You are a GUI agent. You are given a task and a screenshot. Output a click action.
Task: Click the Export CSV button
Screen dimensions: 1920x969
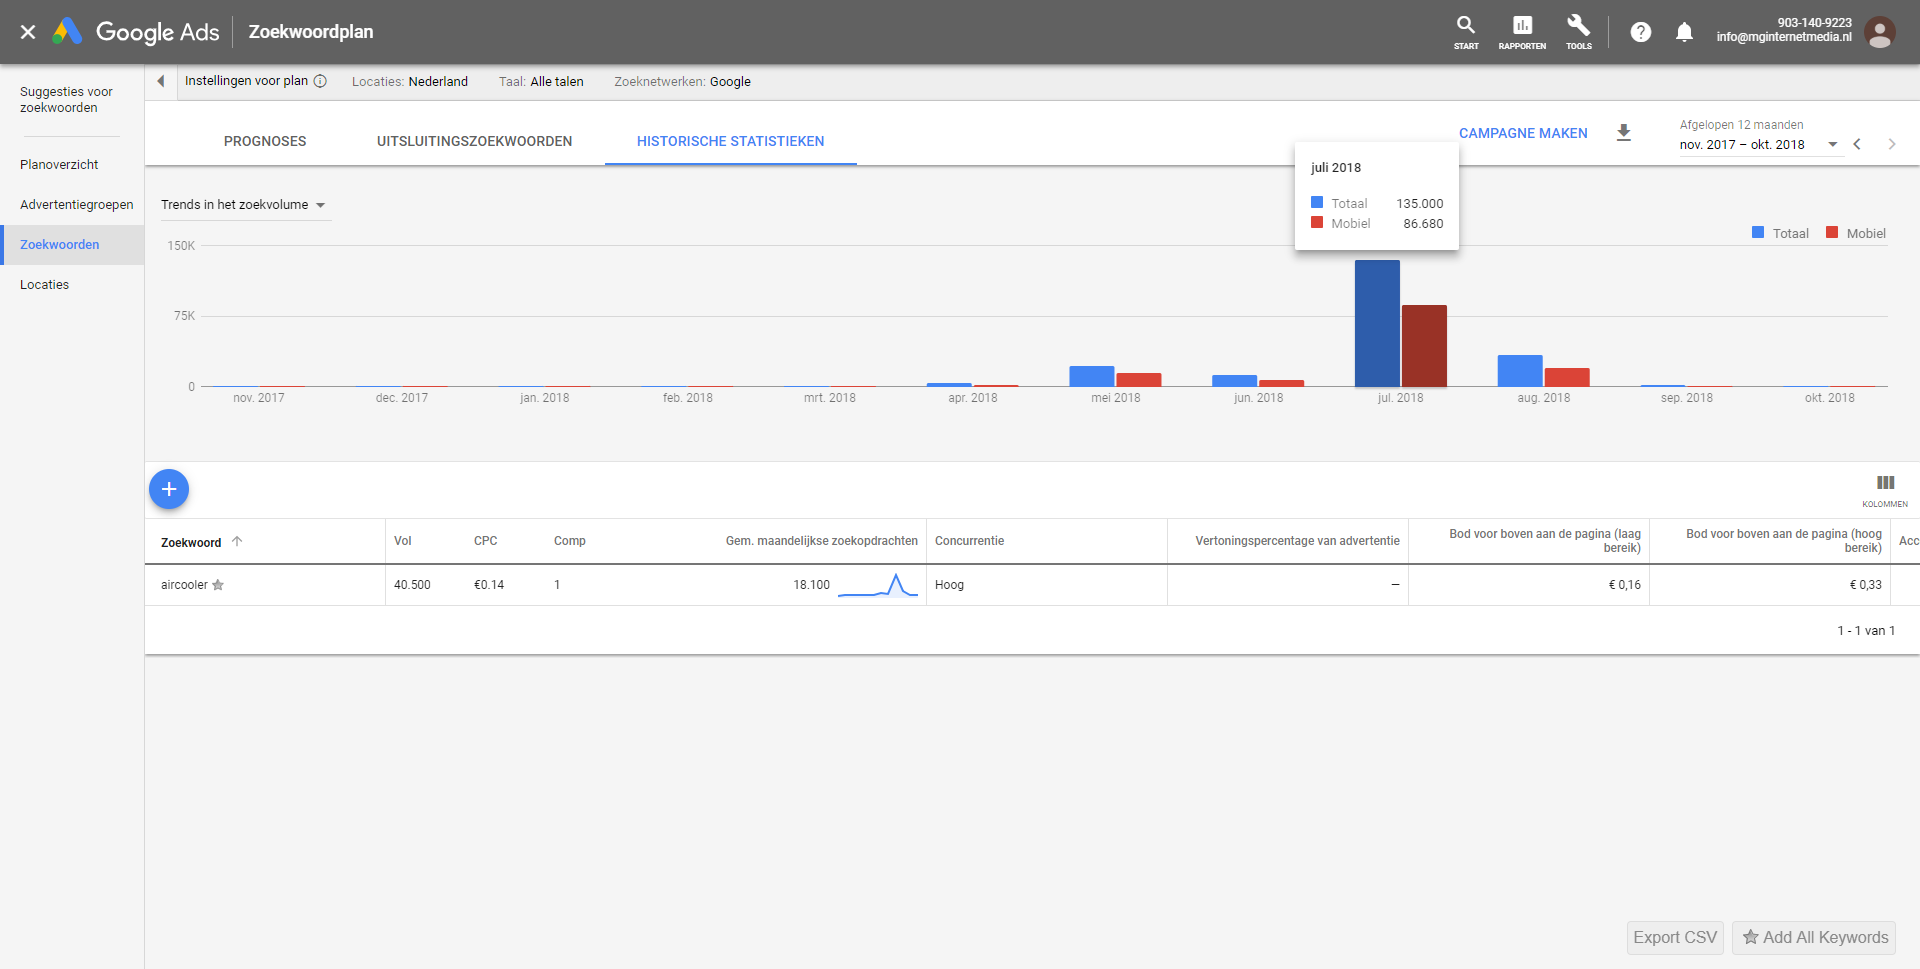tap(1675, 937)
